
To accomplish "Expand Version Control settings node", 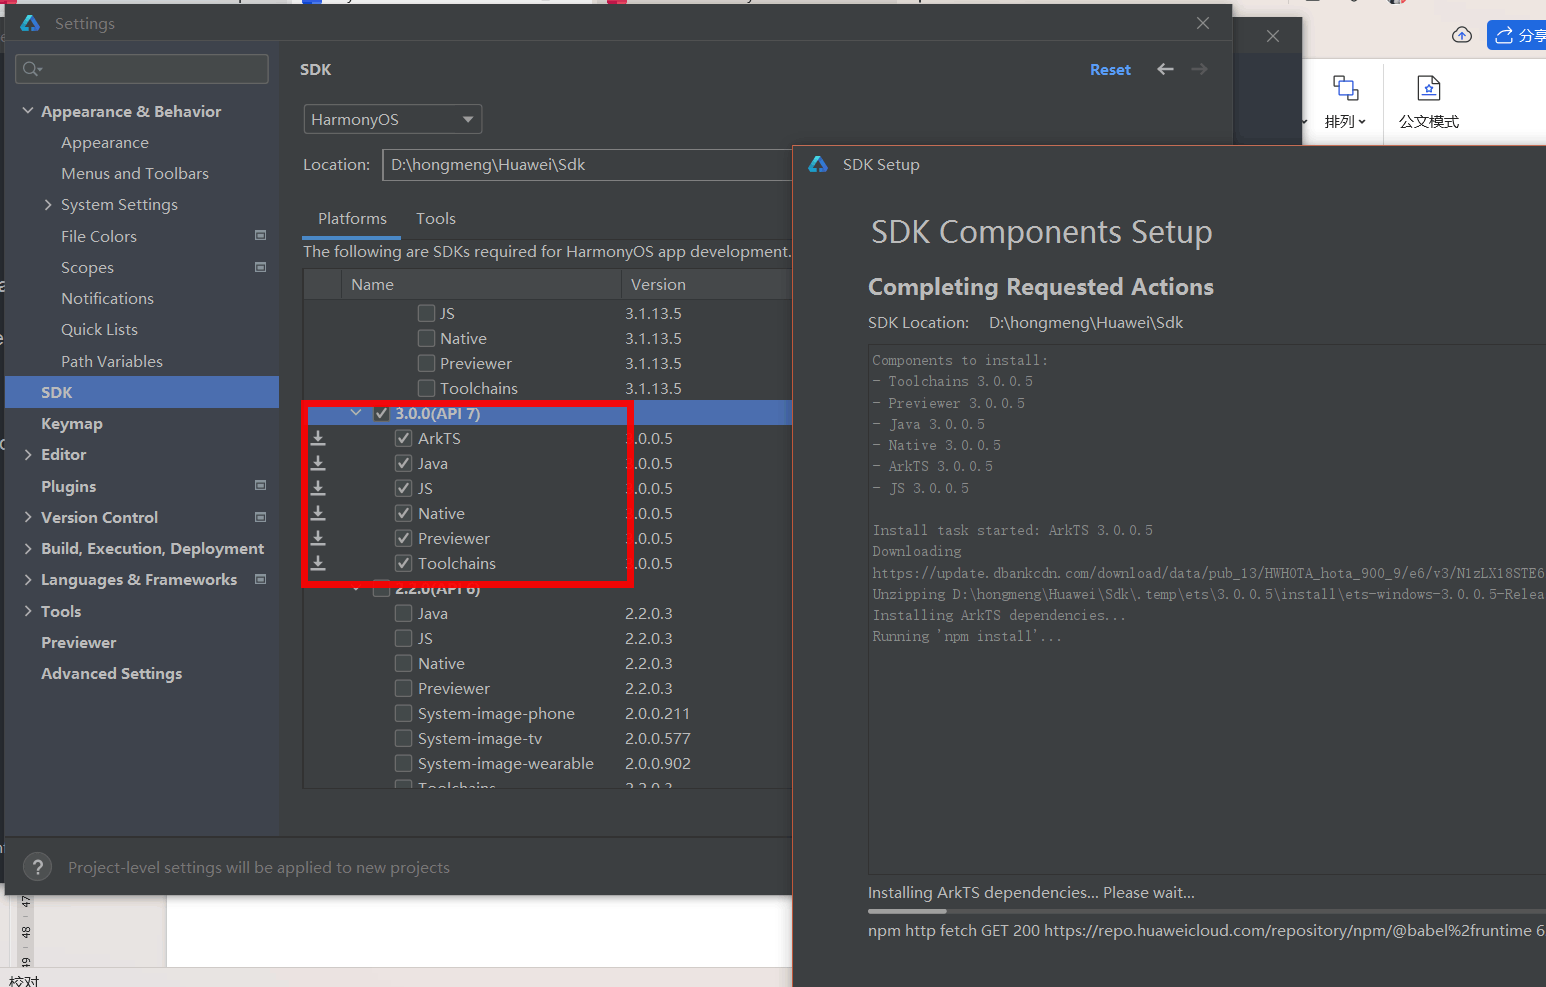I will (x=28, y=517).
